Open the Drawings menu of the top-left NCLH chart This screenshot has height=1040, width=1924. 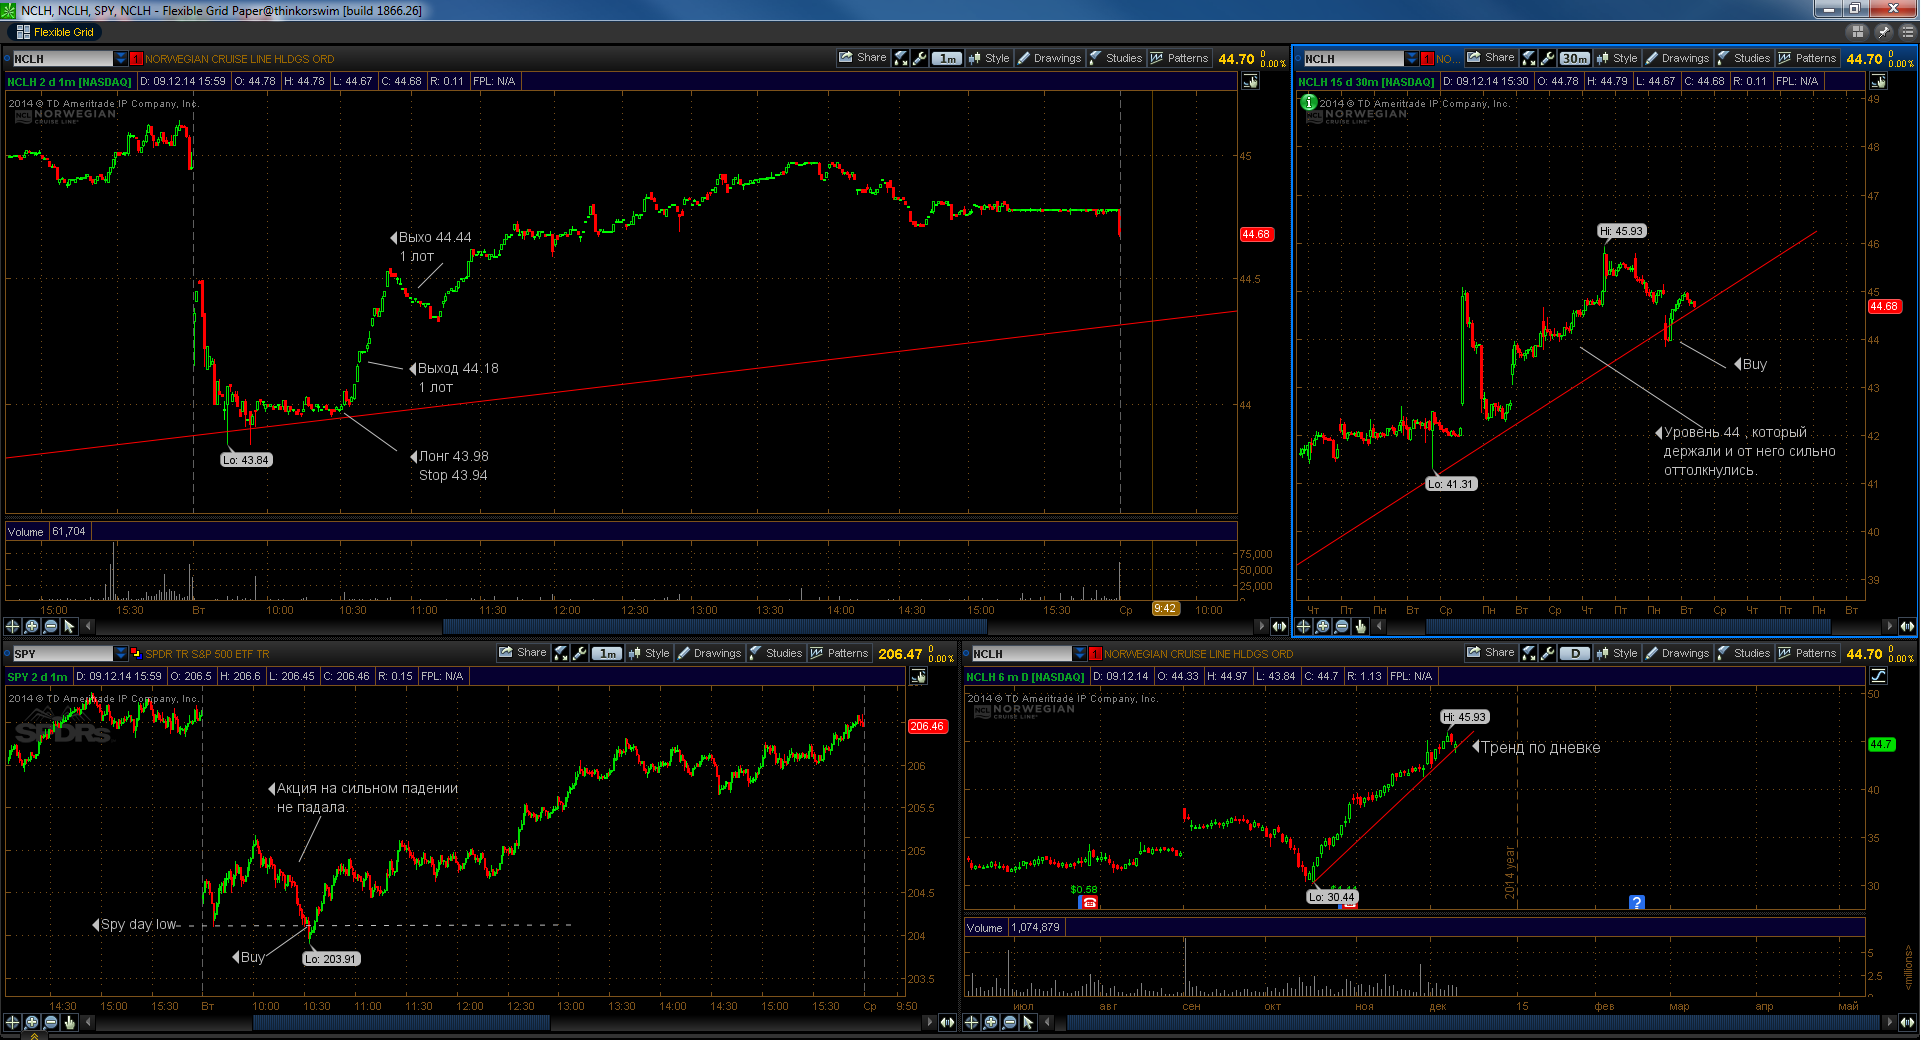[x=1049, y=58]
